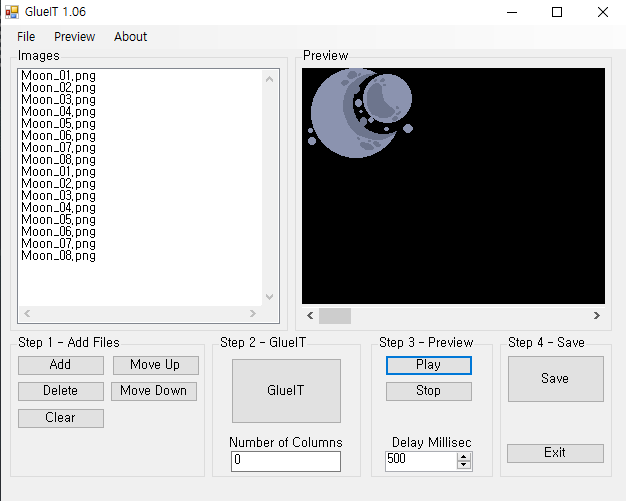Click the Move Up button

155,365
